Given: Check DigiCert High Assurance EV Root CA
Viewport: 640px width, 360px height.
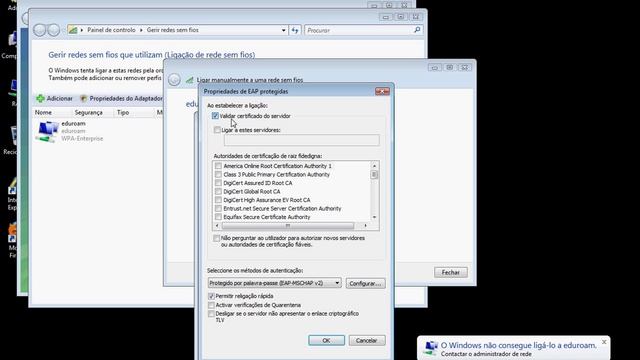Looking at the screenshot, I should 218,200.
